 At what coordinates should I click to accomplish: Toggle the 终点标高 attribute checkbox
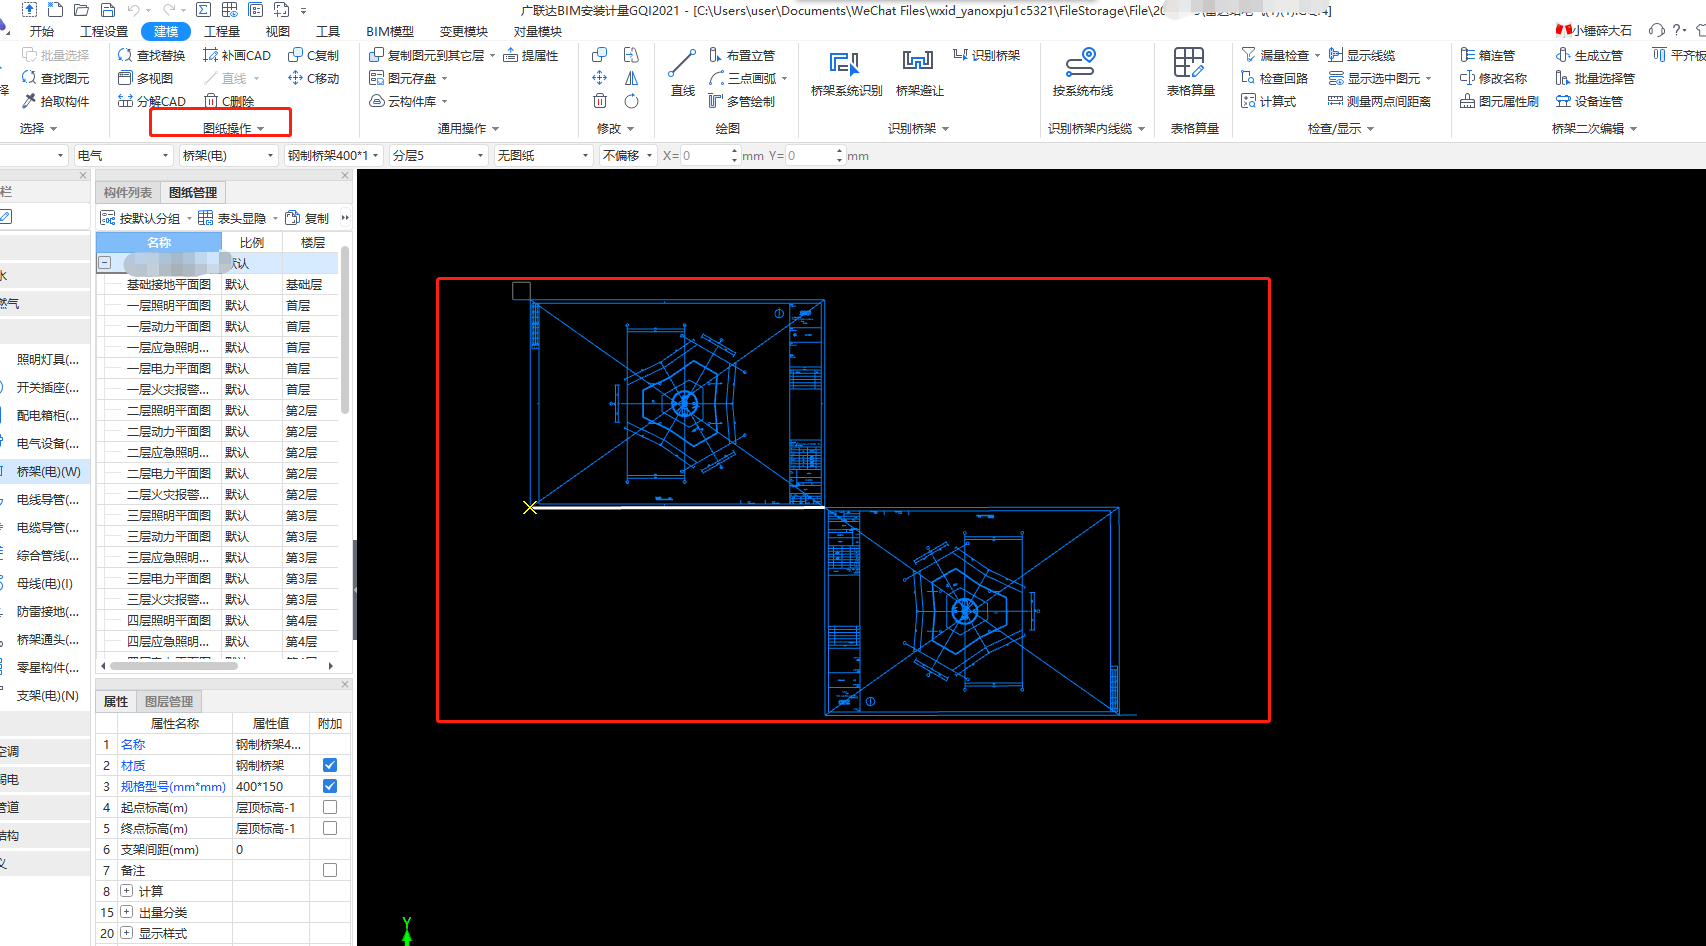click(x=330, y=828)
